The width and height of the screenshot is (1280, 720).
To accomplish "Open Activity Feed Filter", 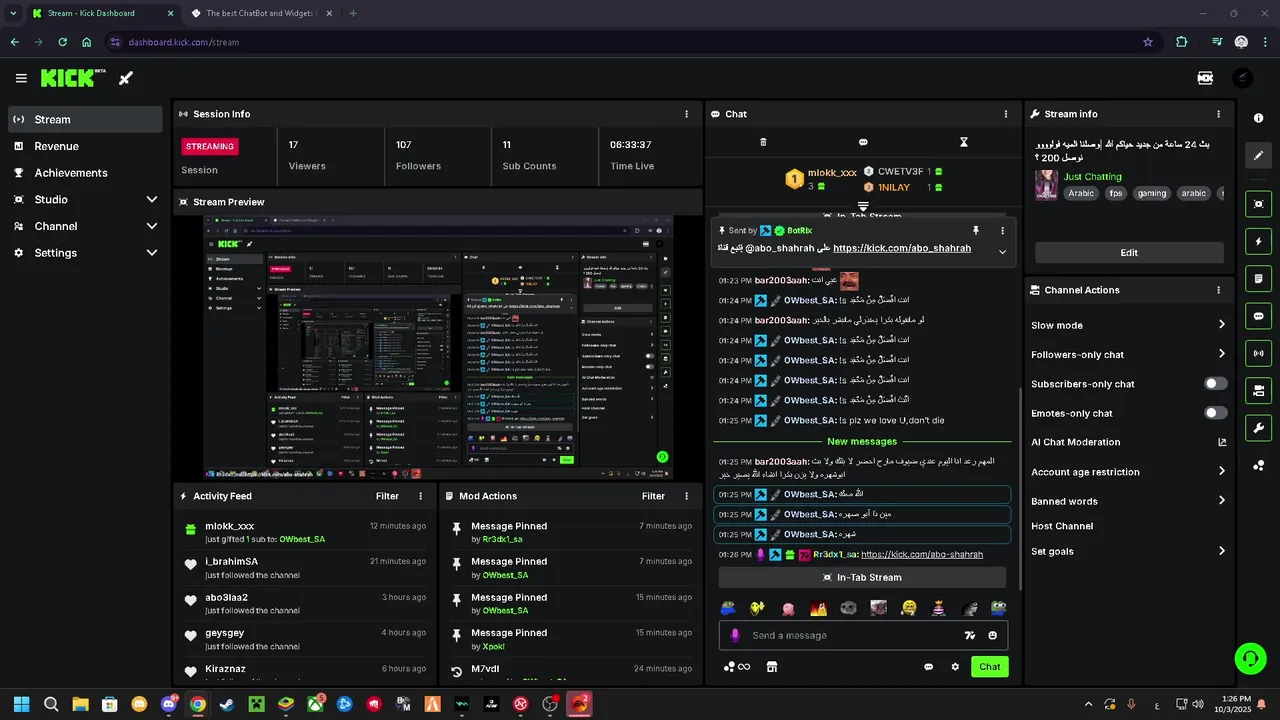I will pyautogui.click(x=387, y=496).
